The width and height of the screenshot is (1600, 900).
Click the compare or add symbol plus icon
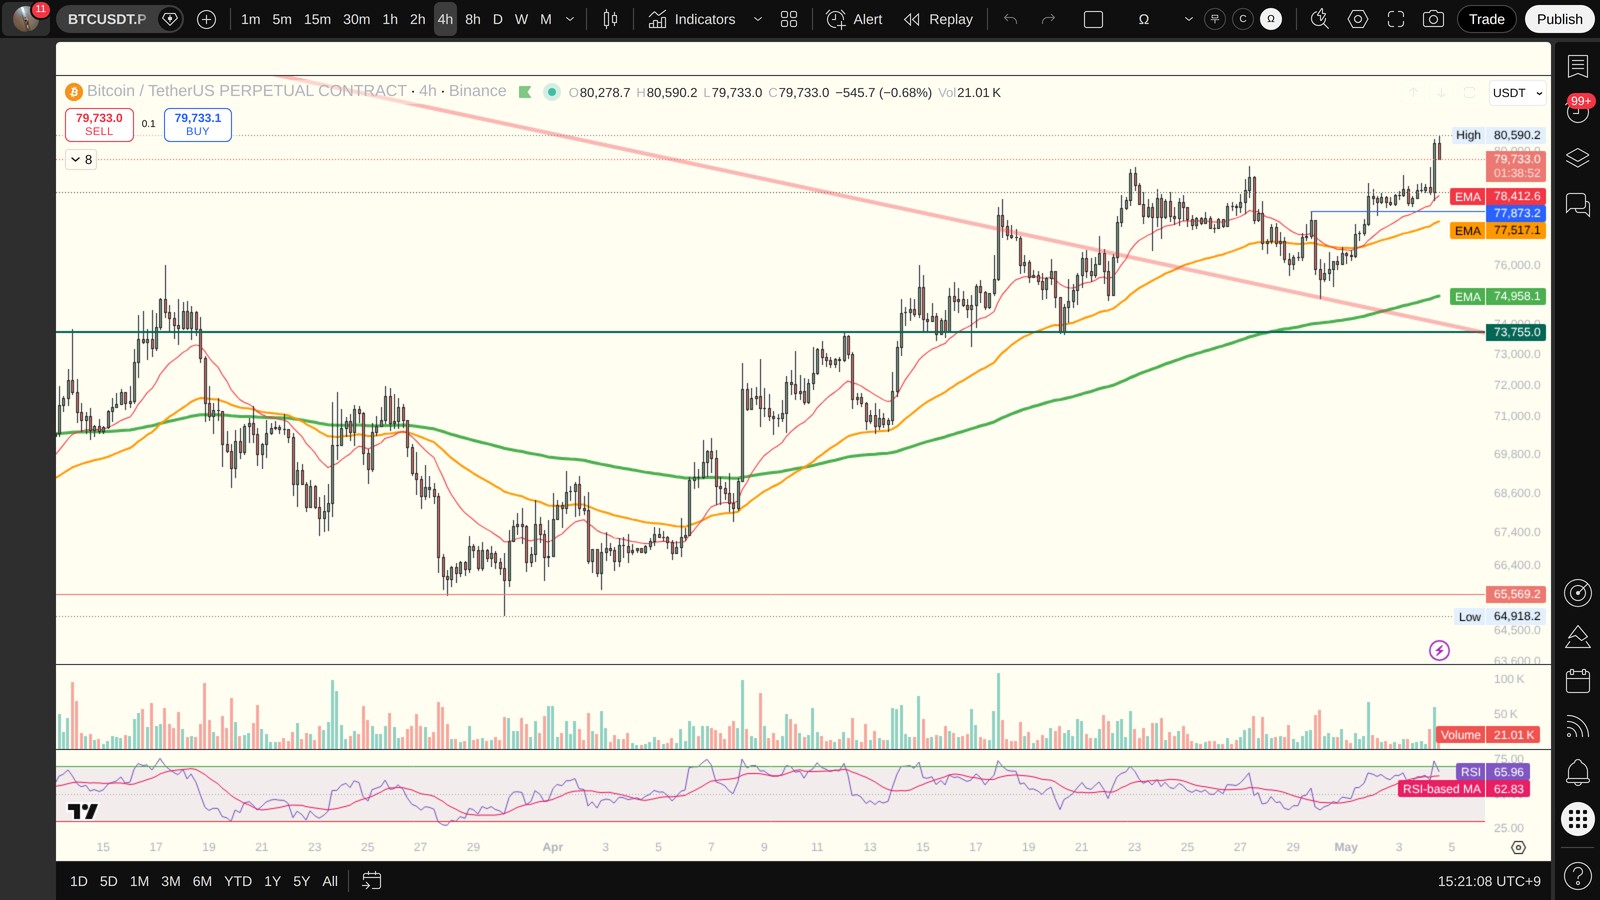[206, 19]
